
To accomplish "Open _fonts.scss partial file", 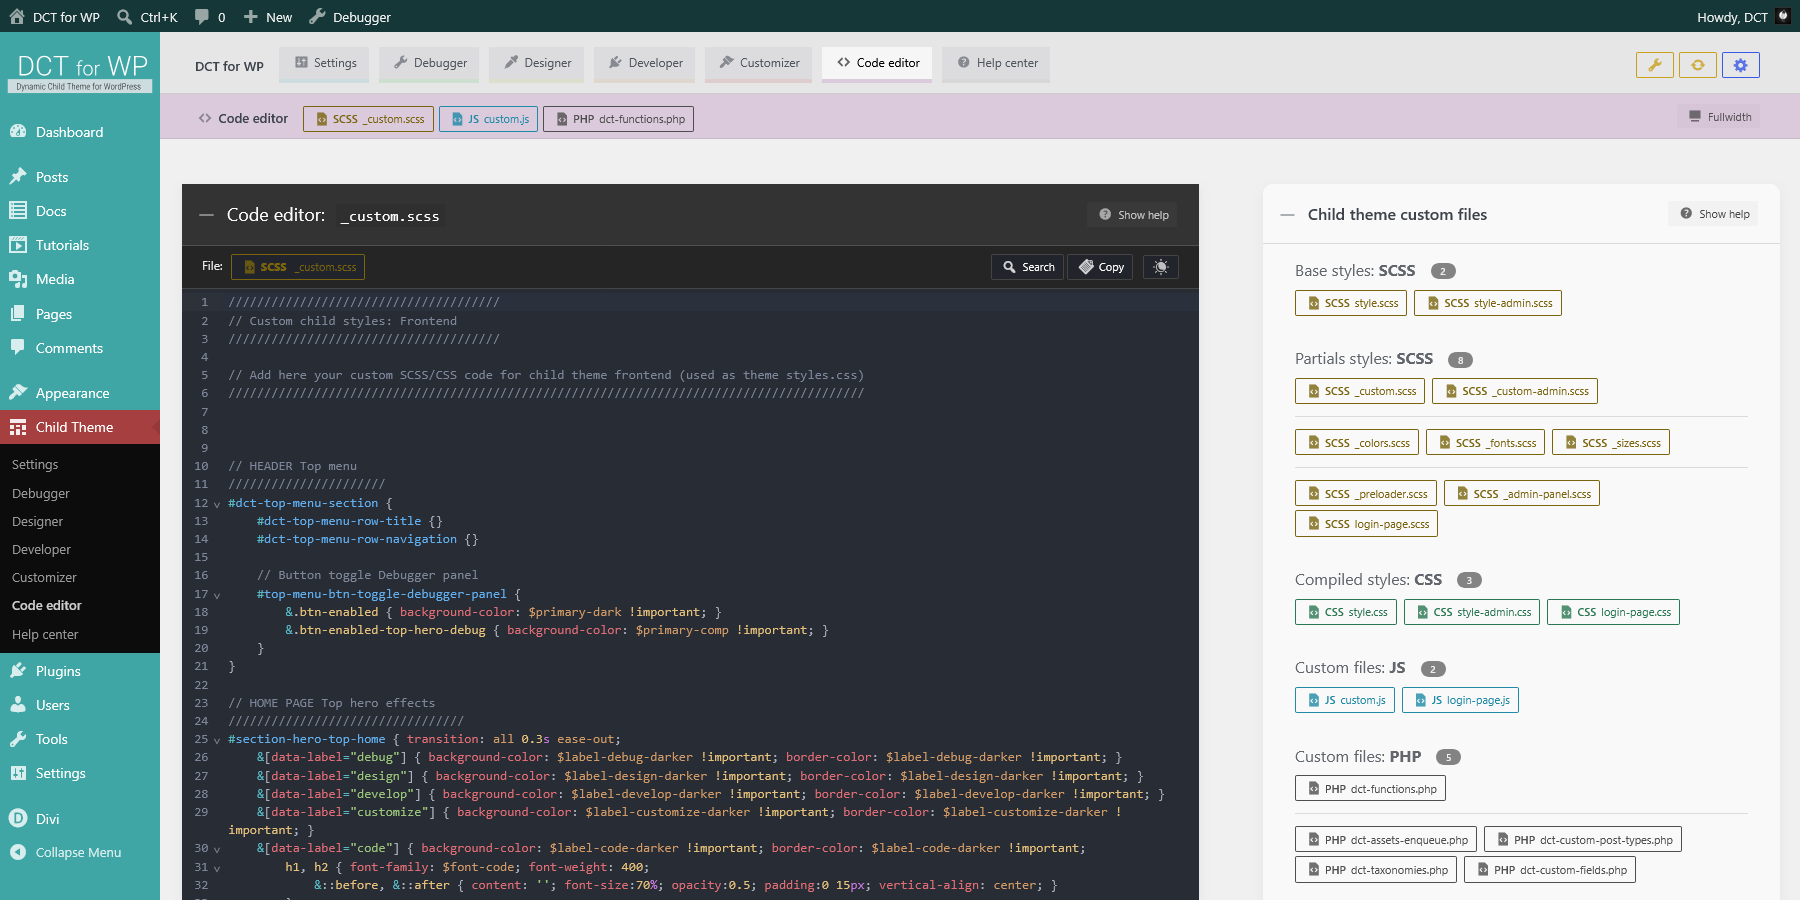I will 1486,443.
